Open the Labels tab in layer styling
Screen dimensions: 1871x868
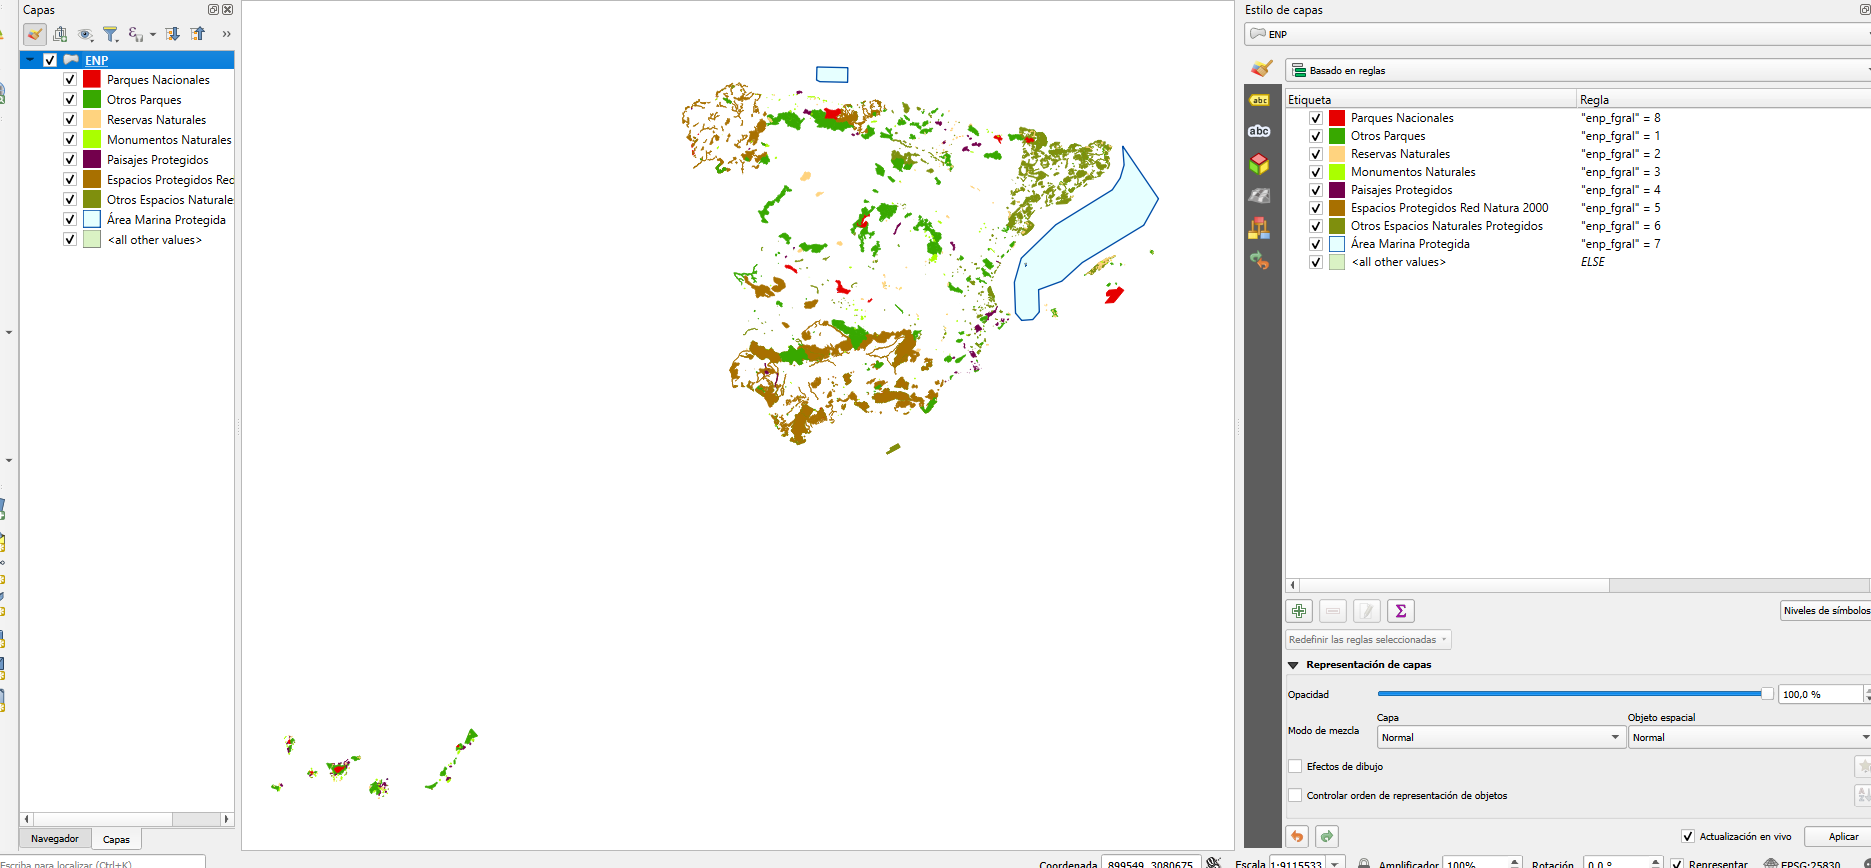pos(1259,100)
